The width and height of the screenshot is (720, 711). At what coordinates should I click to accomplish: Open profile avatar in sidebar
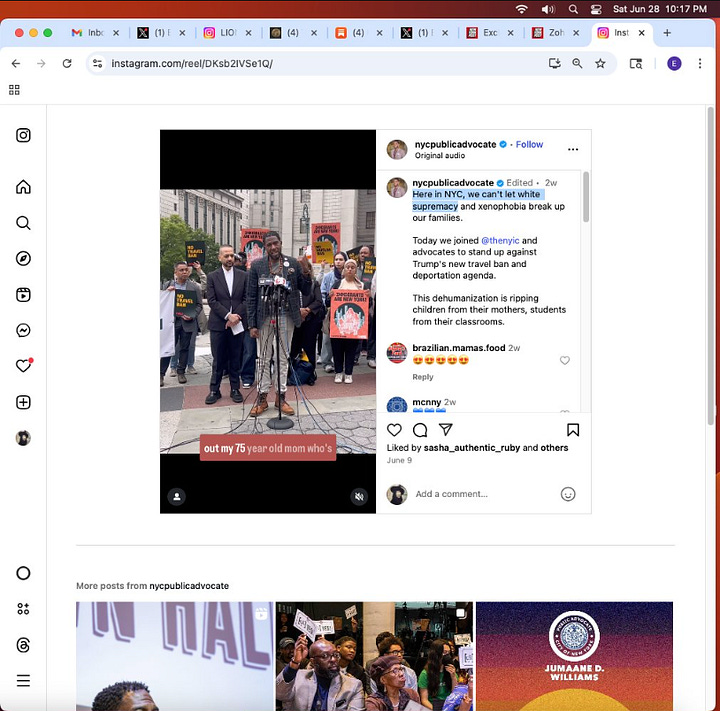23,438
